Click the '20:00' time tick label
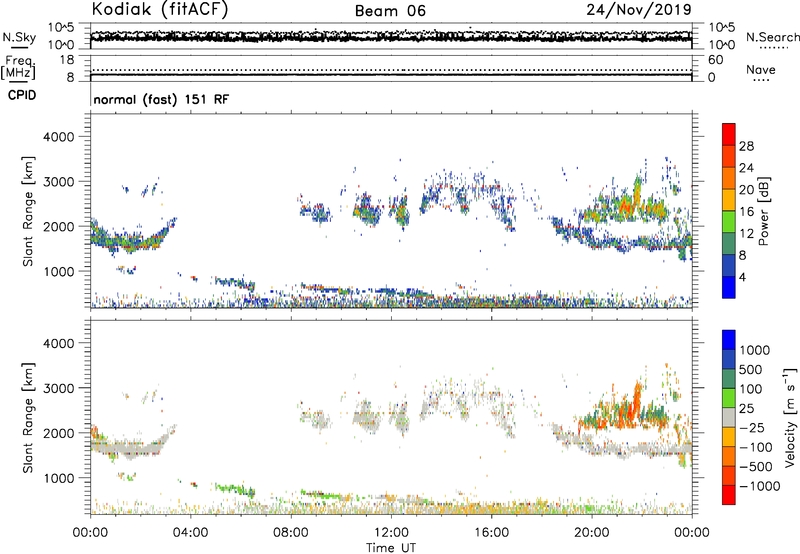Screen dimensions: 800x554 coord(592,533)
